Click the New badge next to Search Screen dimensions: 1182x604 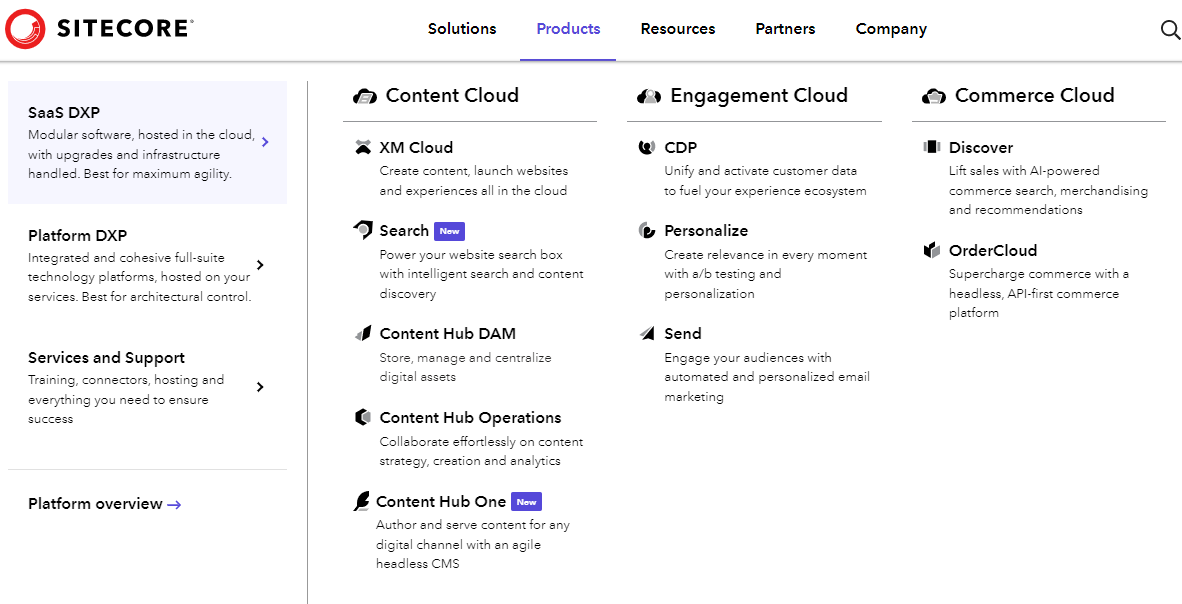pos(449,230)
